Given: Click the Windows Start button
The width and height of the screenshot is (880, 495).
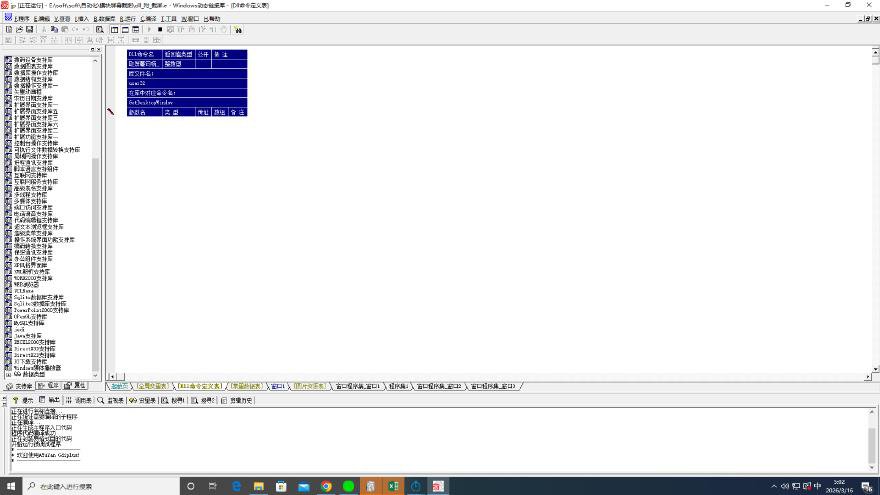Looking at the screenshot, I should pos(11,486).
